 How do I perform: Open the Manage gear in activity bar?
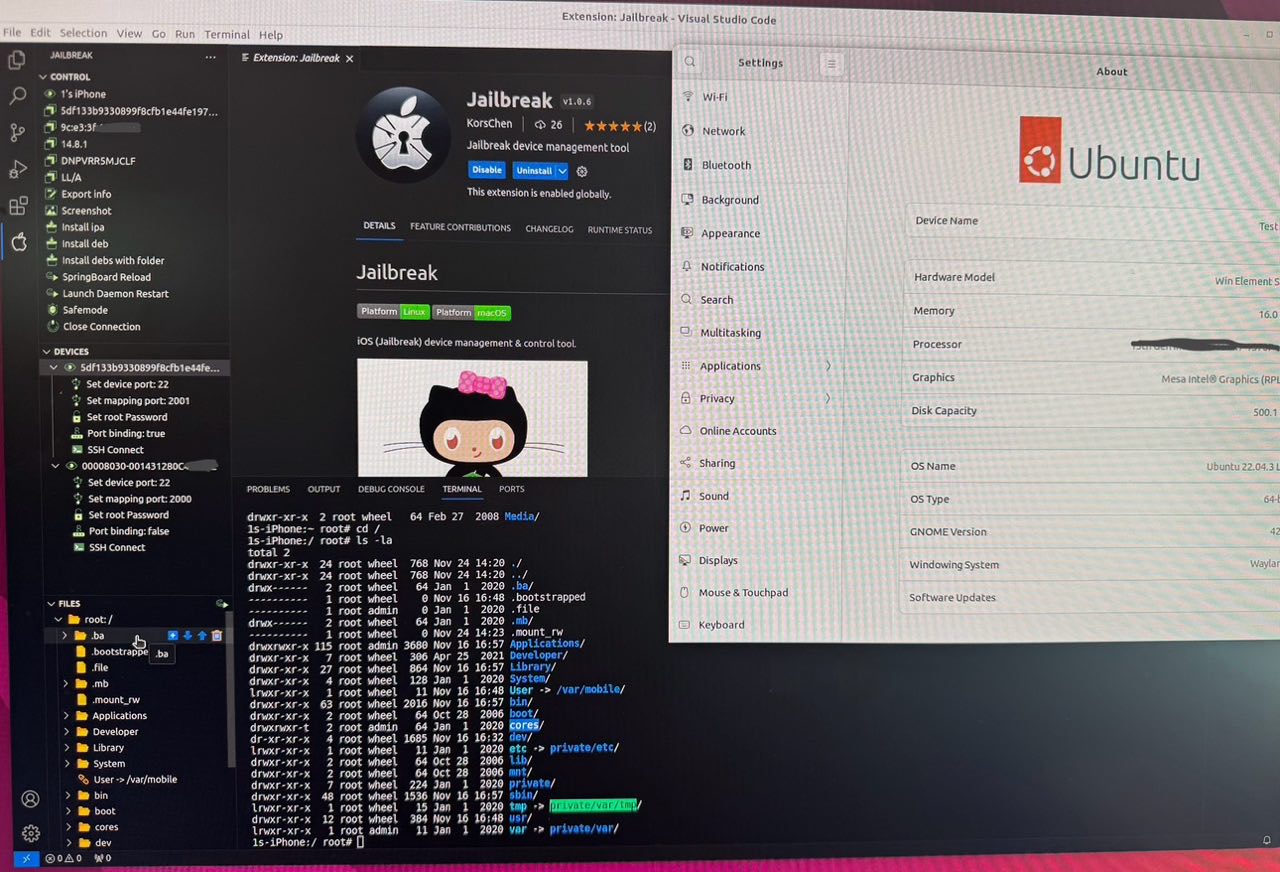[30, 833]
